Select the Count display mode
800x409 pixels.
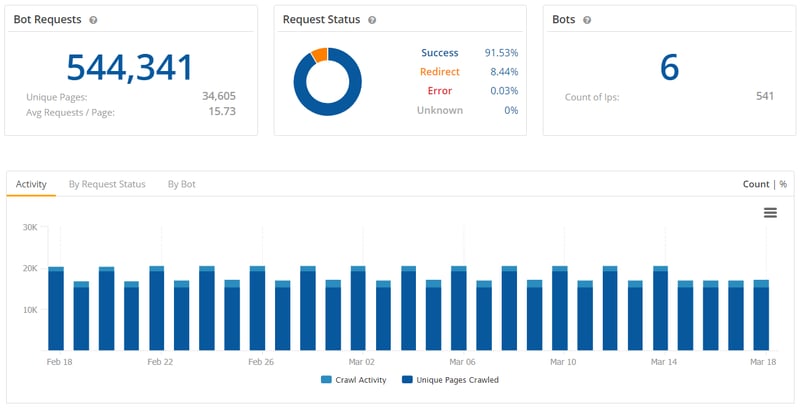pos(756,184)
